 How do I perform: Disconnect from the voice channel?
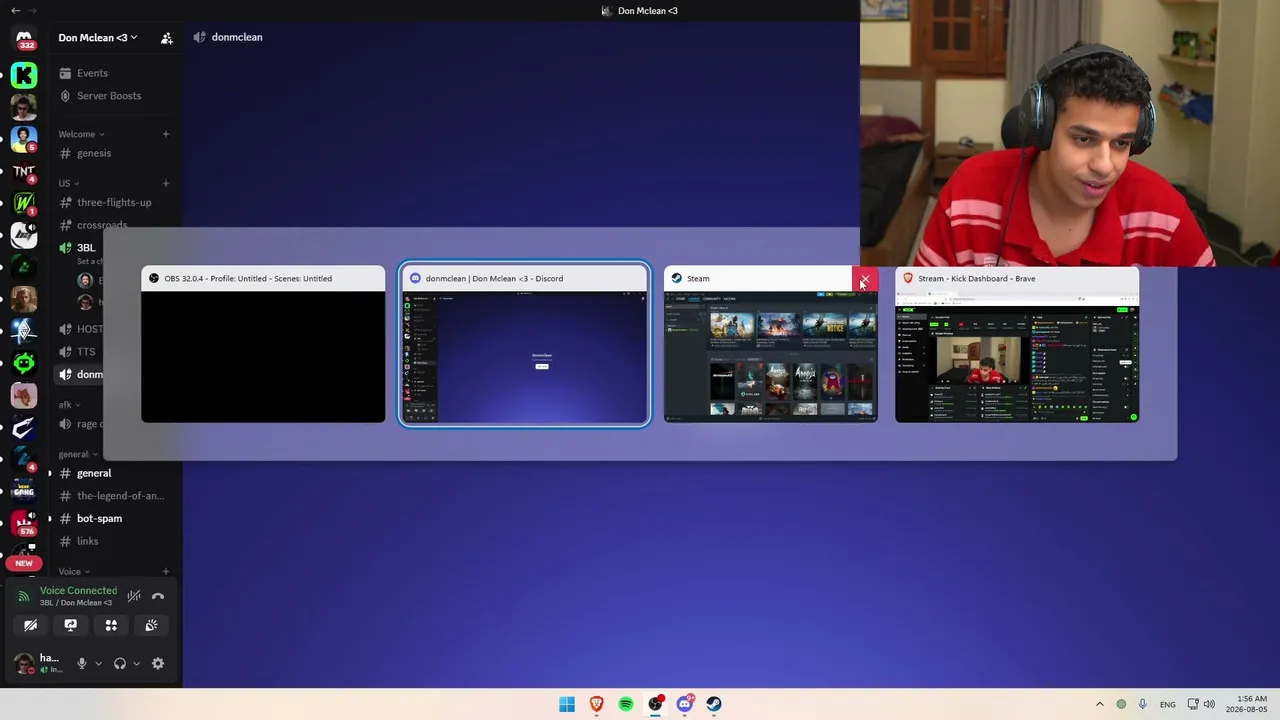tap(158, 596)
